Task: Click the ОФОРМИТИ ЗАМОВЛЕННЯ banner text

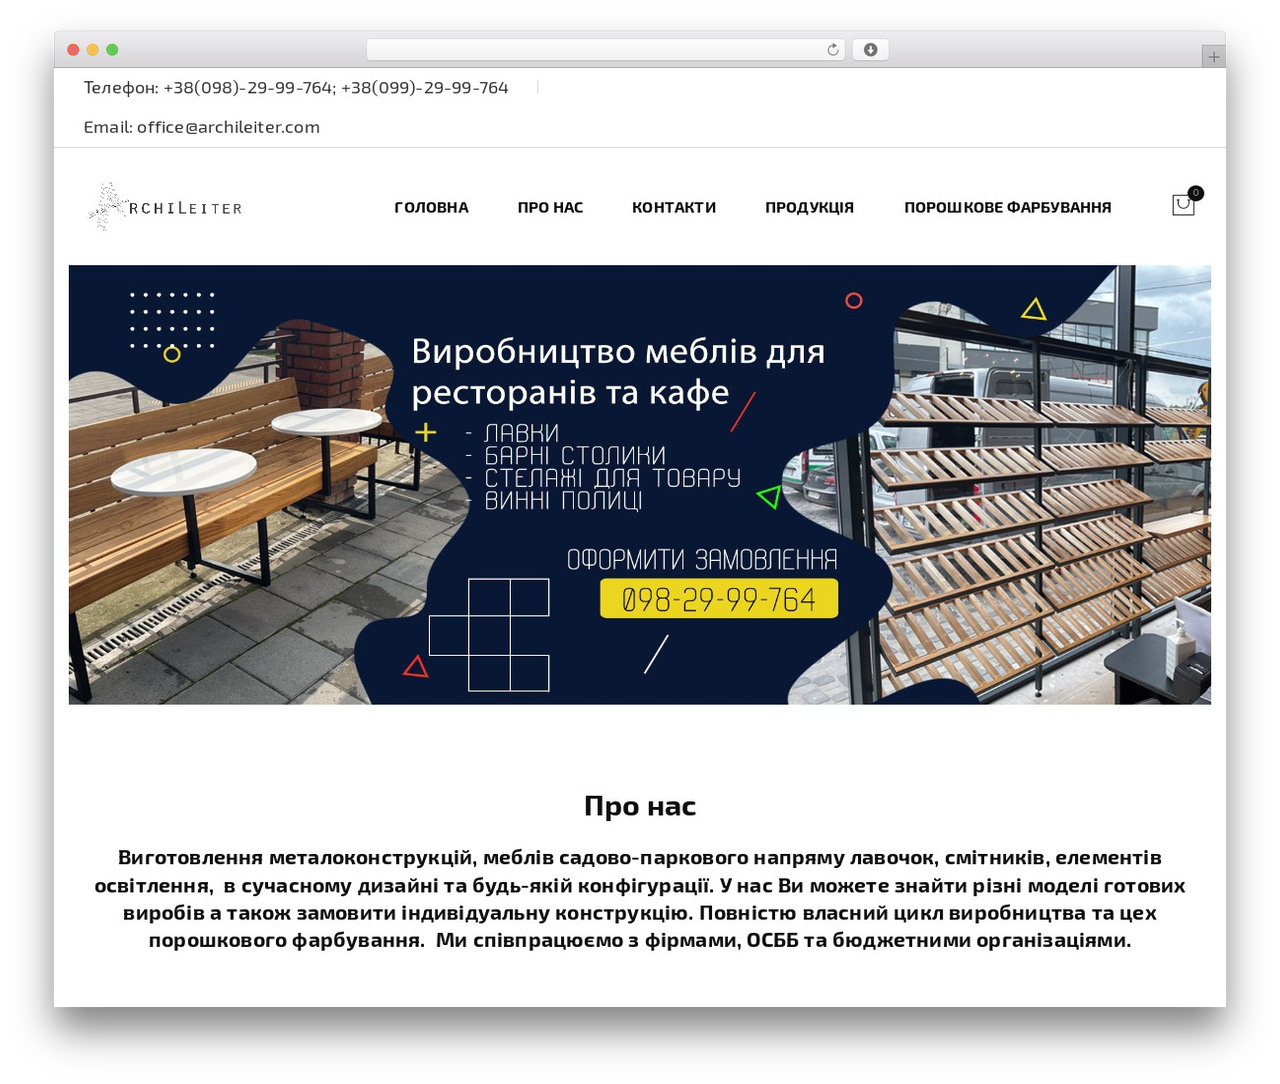Action: (x=702, y=559)
